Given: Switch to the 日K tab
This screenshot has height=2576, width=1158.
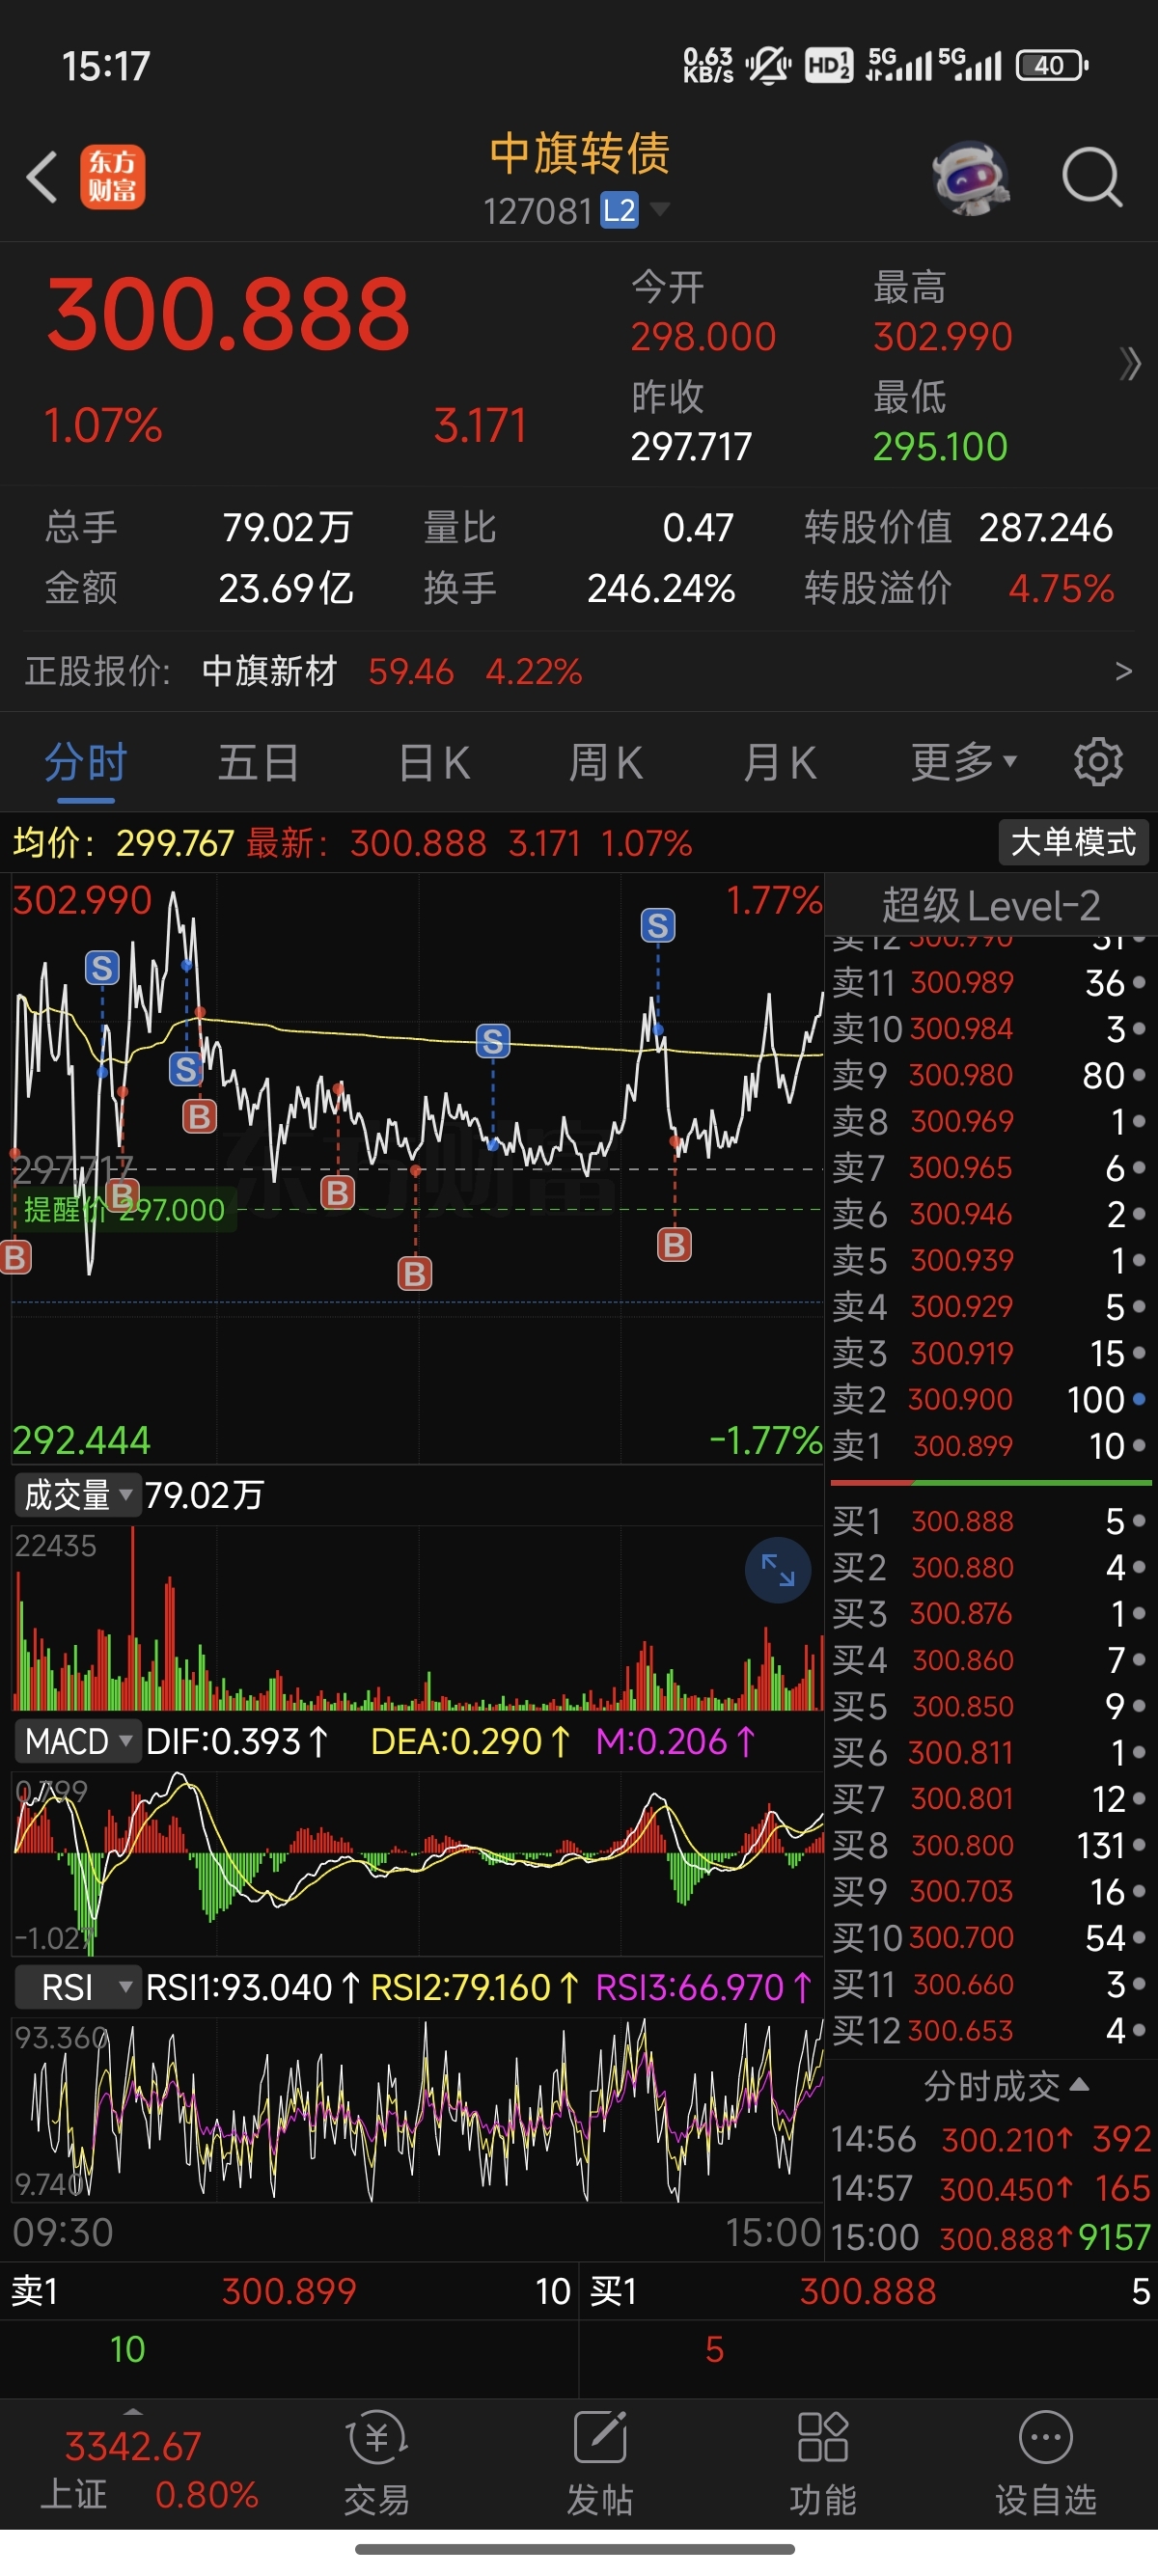Looking at the screenshot, I should [x=433, y=763].
